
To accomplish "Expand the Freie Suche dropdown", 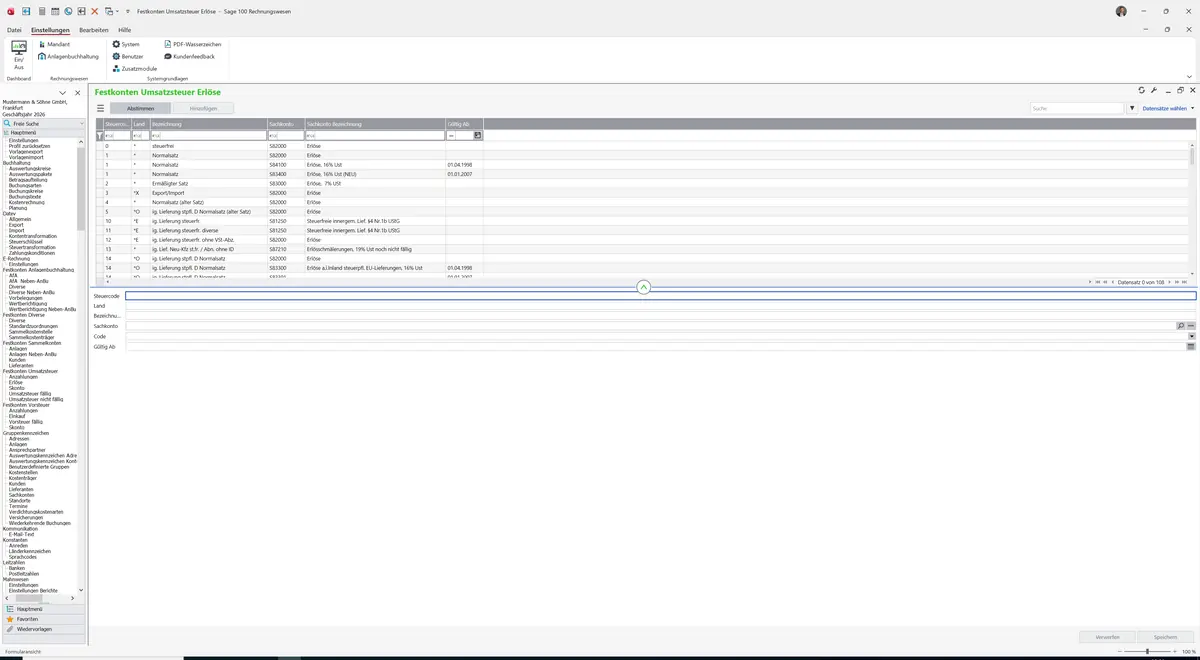I will click(82, 124).
